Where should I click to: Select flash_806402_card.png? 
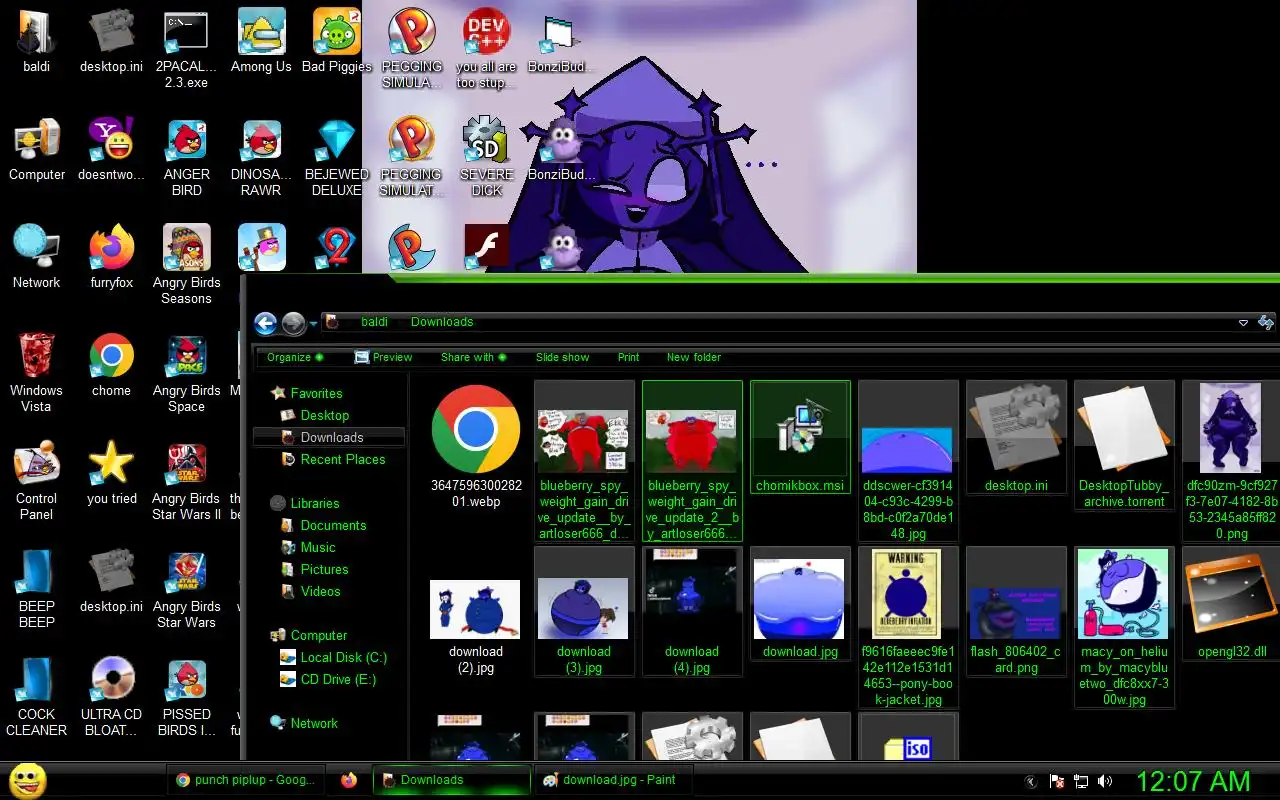pyautogui.click(x=1016, y=612)
